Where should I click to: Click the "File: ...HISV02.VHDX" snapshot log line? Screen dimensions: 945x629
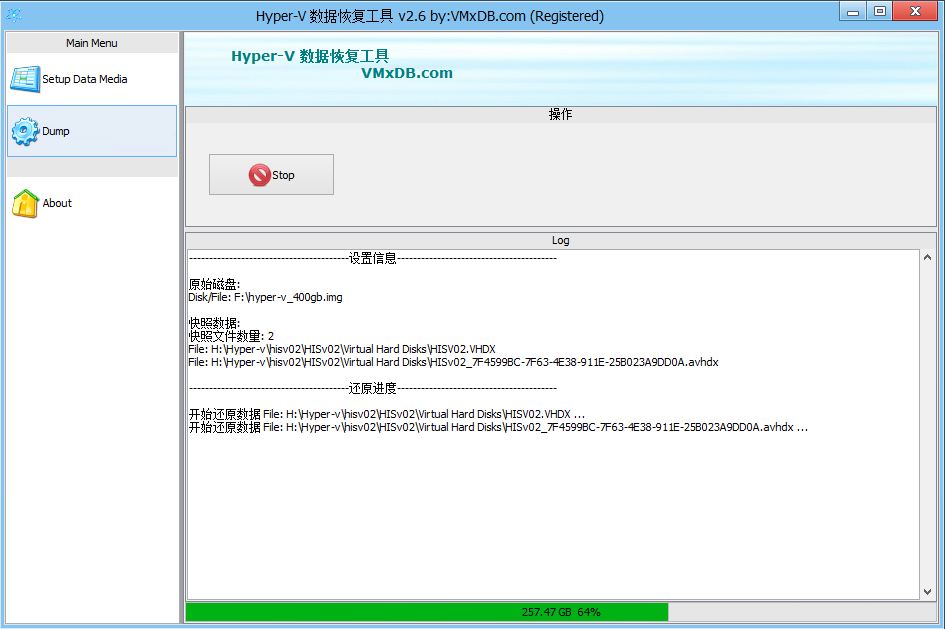[x=342, y=349]
